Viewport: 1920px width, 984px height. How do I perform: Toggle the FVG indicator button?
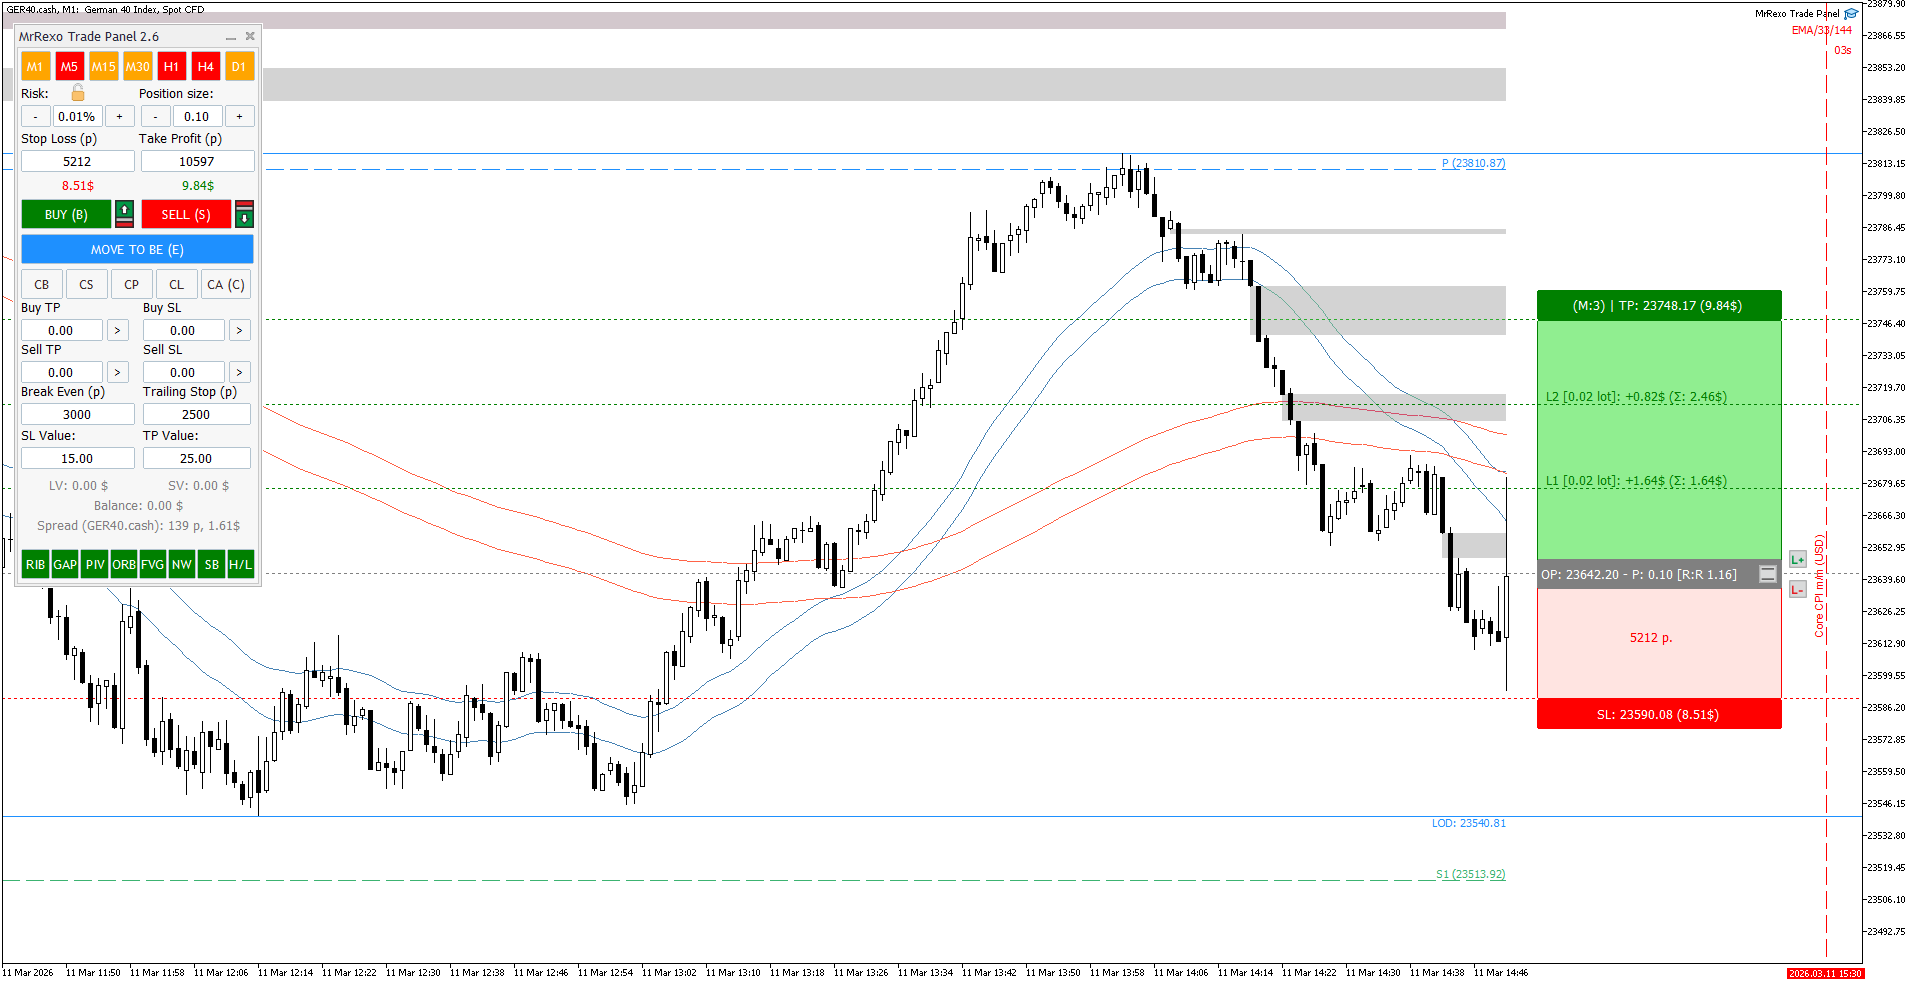point(152,564)
